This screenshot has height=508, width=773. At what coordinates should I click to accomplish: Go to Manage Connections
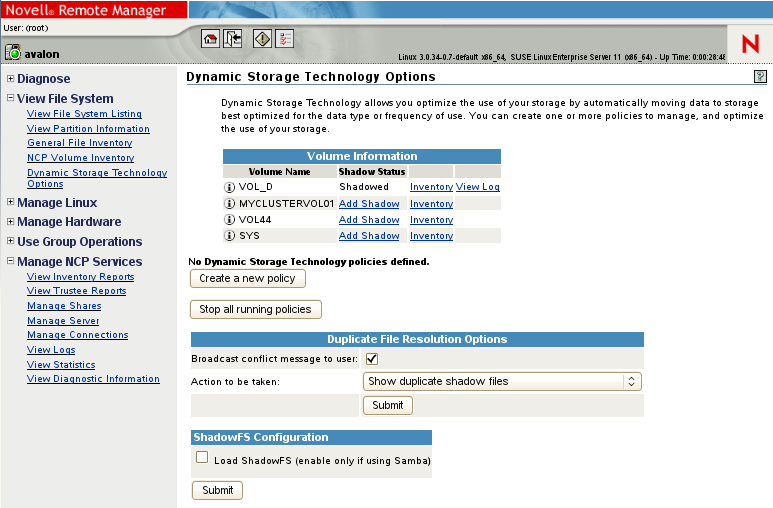tap(78, 335)
